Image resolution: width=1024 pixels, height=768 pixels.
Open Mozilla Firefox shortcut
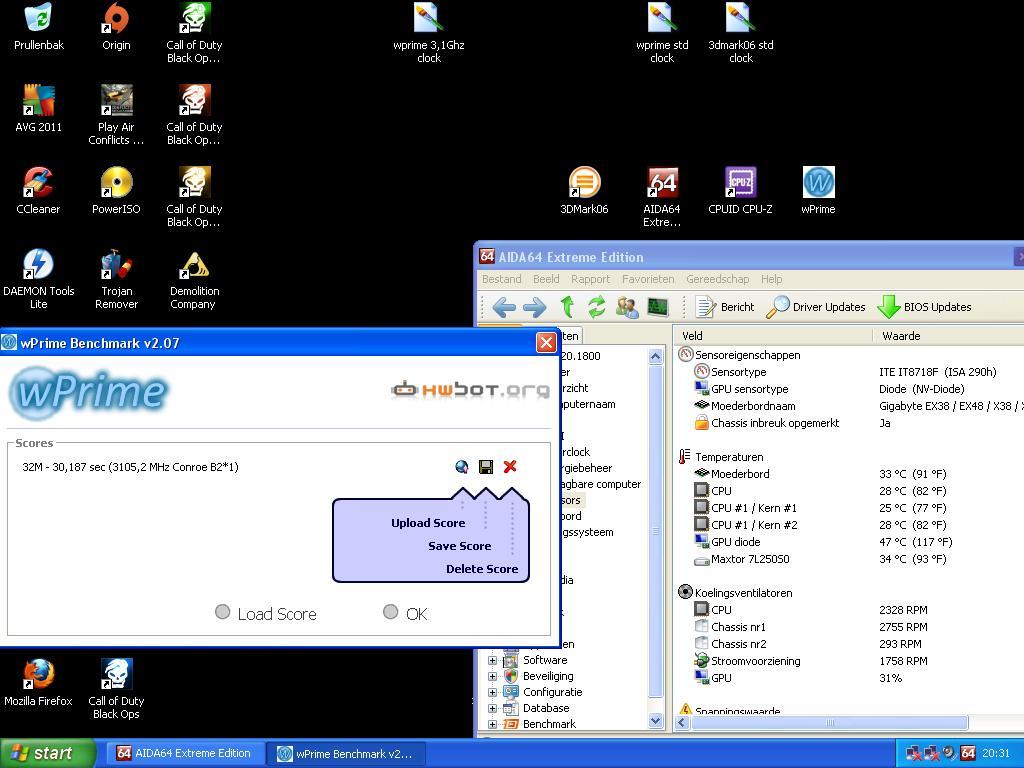point(39,683)
